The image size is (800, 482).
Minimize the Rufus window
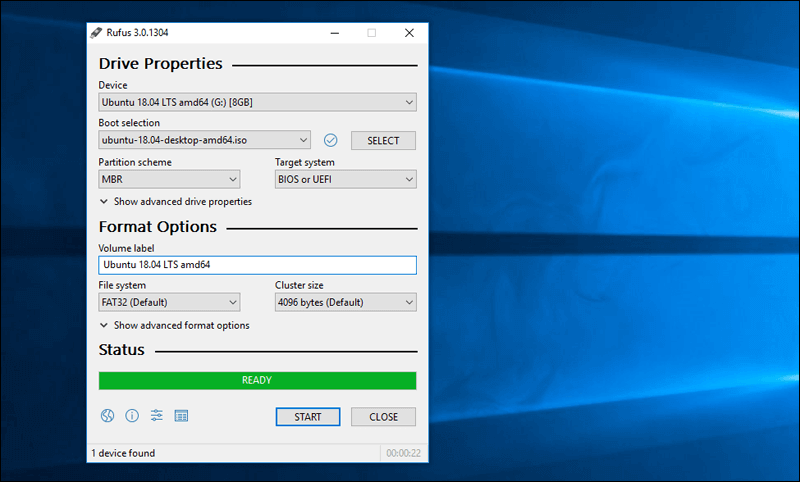(x=335, y=33)
